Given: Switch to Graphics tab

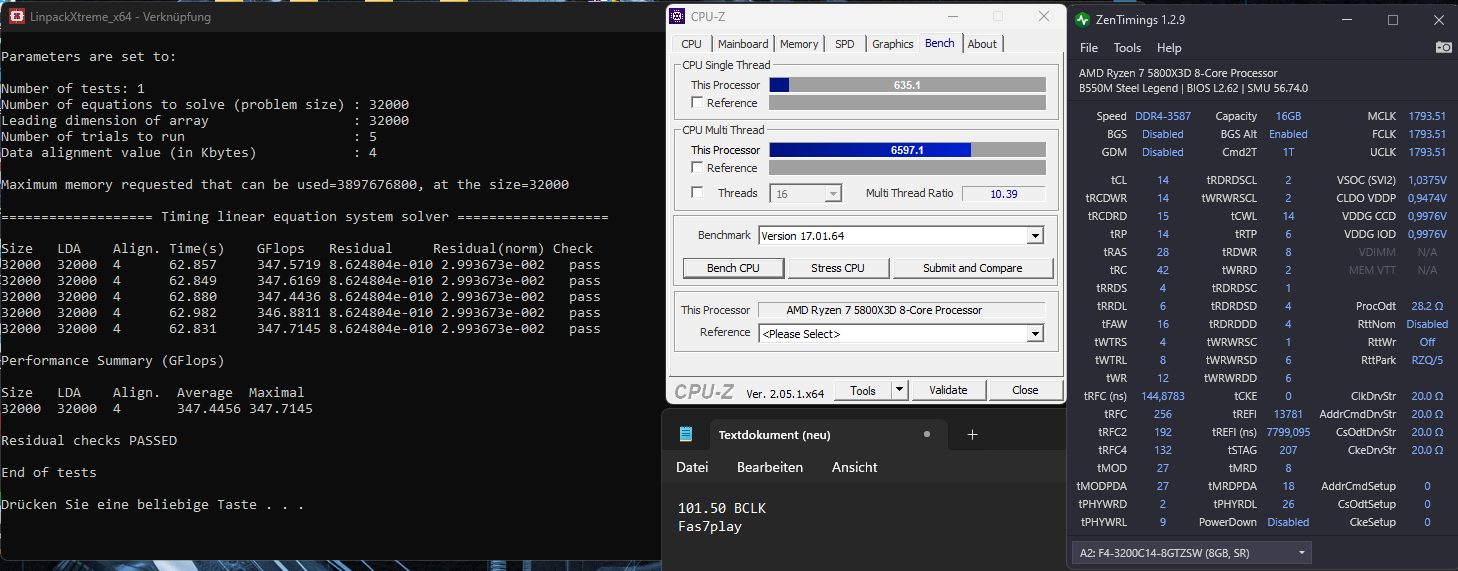Looking at the screenshot, I should click(x=893, y=44).
